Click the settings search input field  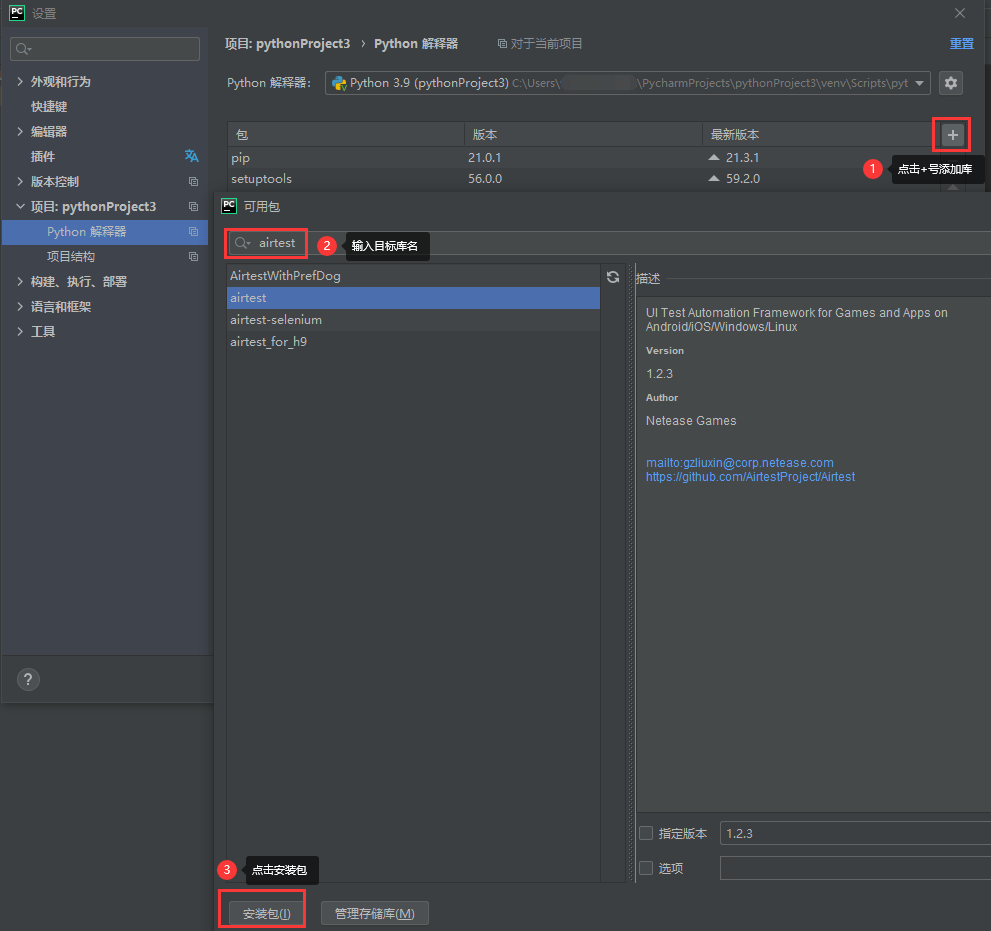tap(105, 49)
